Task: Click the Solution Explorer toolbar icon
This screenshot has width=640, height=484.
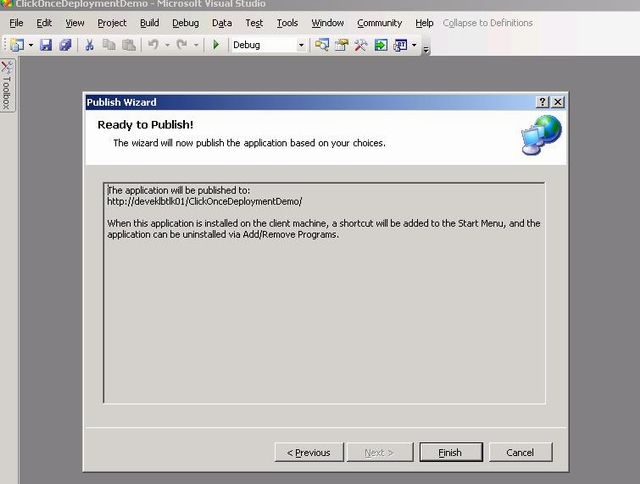Action: point(322,45)
